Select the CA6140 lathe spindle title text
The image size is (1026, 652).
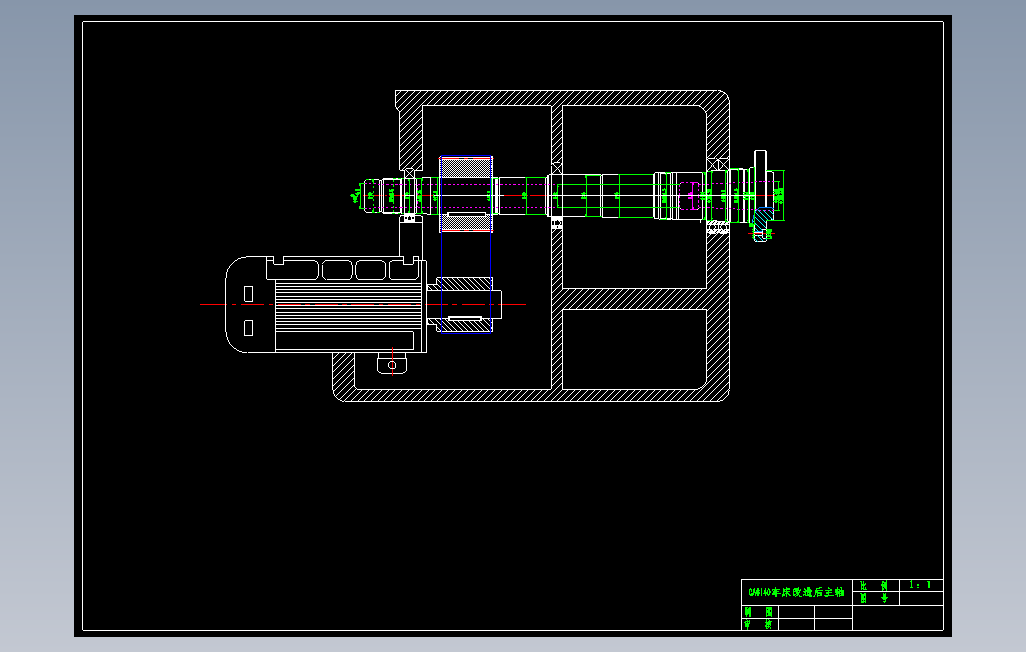(x=796, y=592)
